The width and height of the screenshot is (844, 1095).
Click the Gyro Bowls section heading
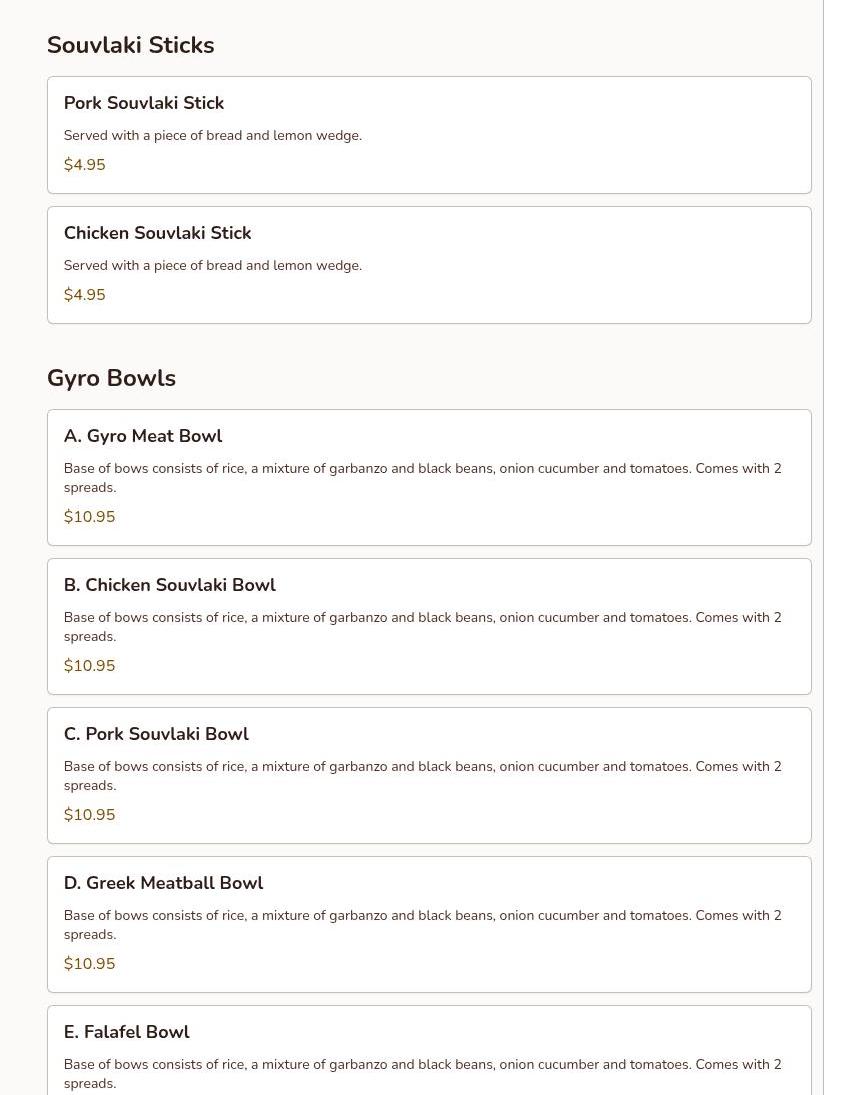(111, 379)
